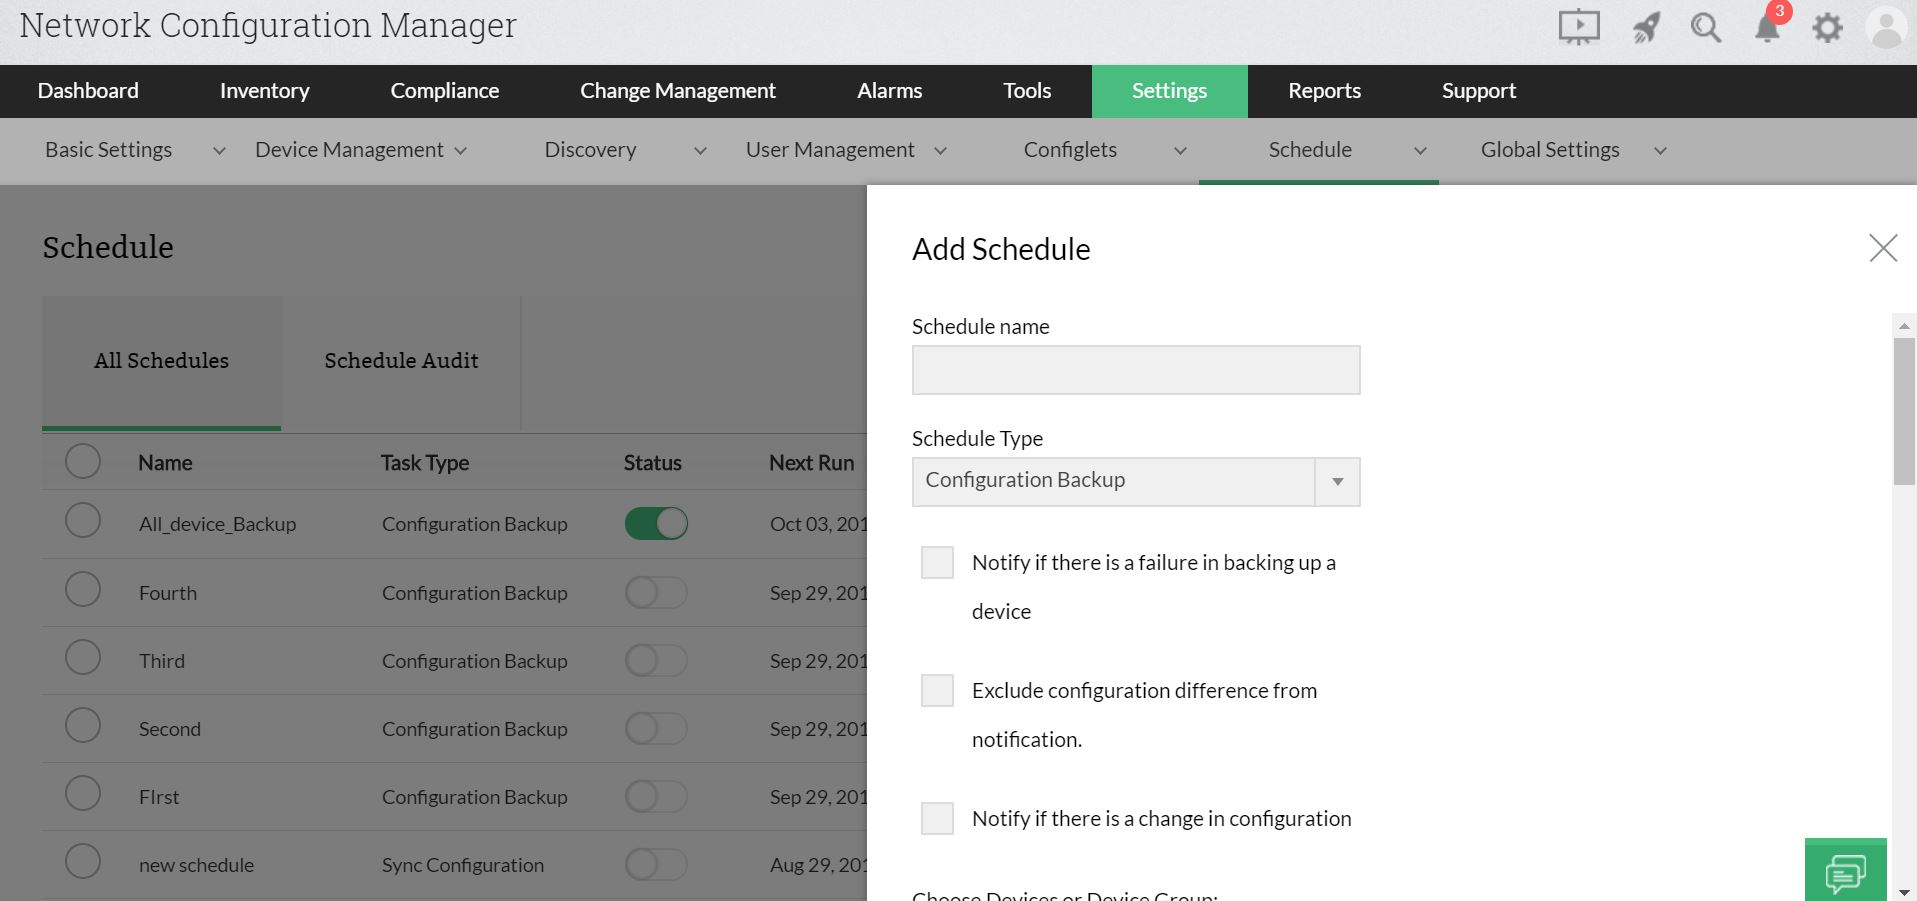Screen dimensions: 1917x901
Task: Open the user profile avatar menu
Action: [1885, 27]
